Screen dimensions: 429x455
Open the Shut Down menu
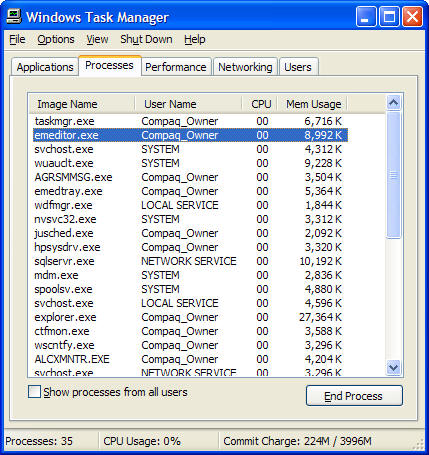146,39
